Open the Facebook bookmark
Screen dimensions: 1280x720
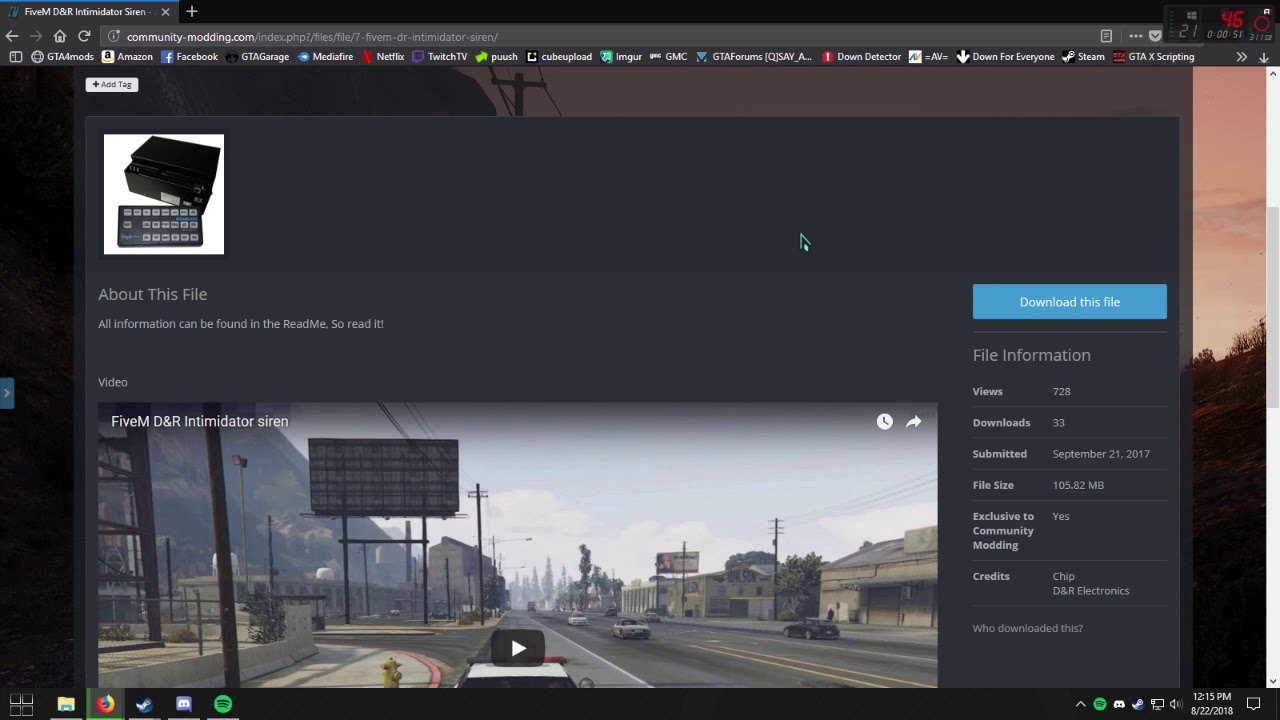click(189, 57)
